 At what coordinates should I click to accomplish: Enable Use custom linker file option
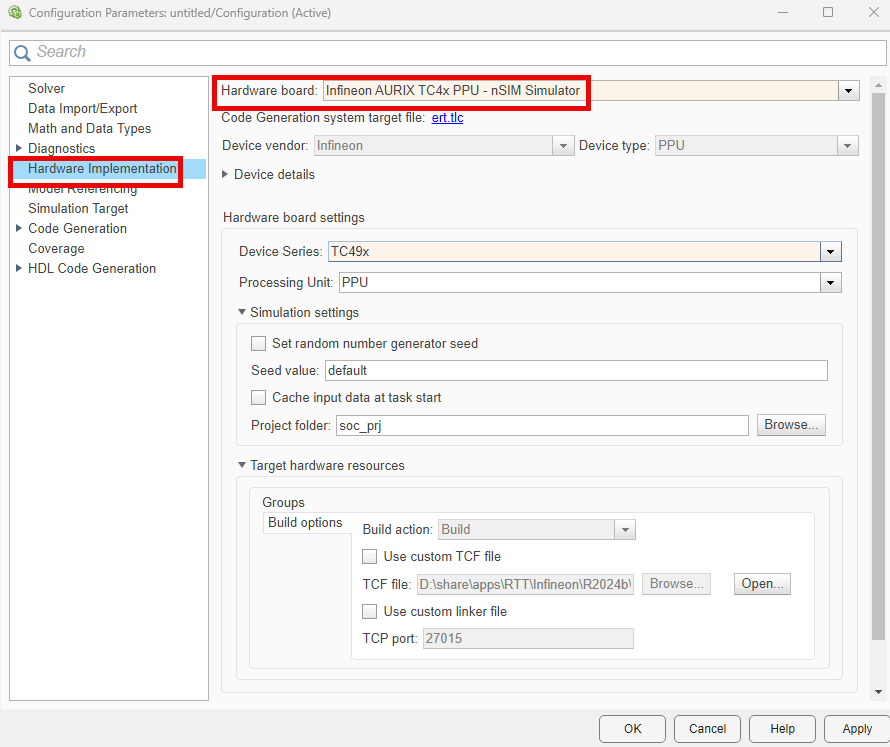point(370,611)
